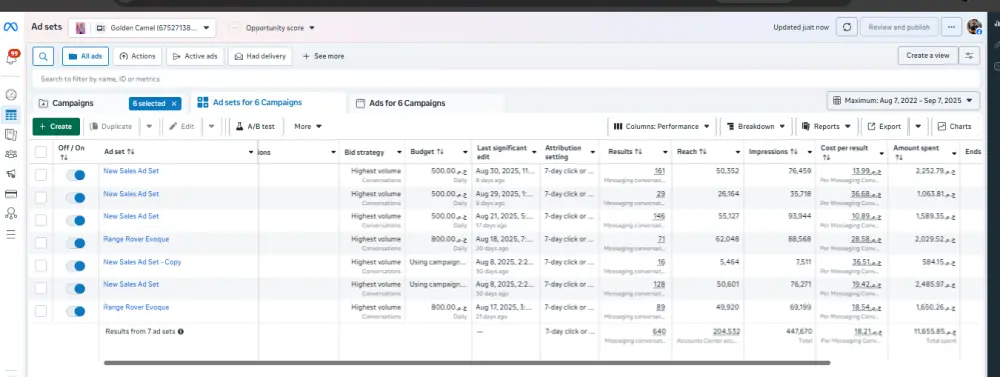
Task: Open the Billing card icon in sidebar
Action: tap(11, 194)
